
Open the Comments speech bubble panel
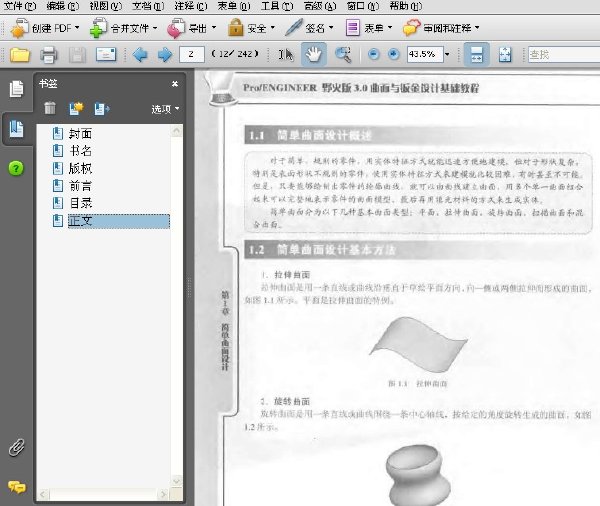pos(17,487)
